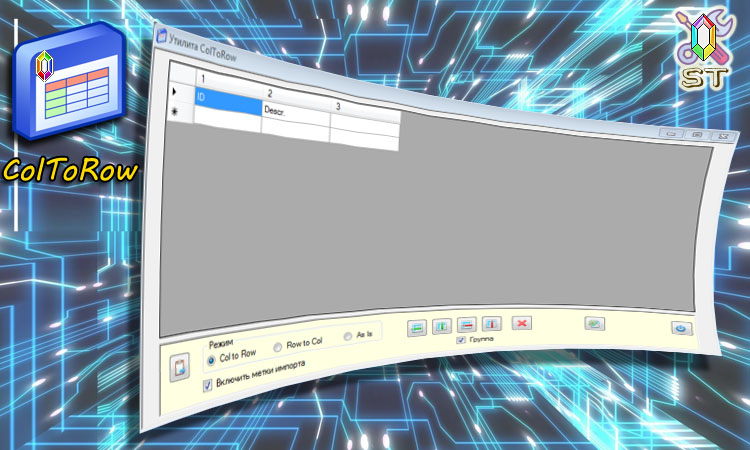Select the highlighted ID cell
Screen dimensions: 750x450
click(228, 100)
